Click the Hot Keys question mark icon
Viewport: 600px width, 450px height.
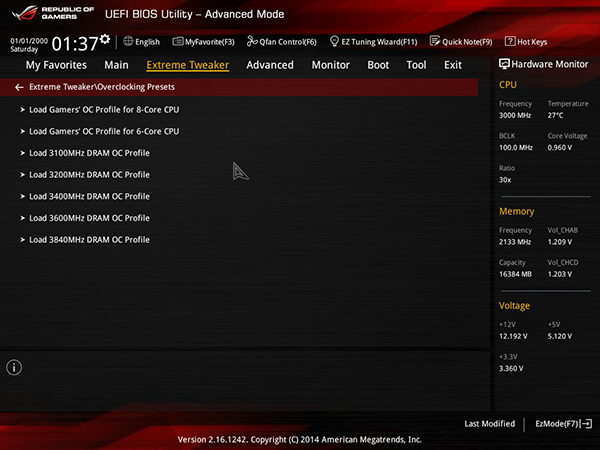click(510, 41)
